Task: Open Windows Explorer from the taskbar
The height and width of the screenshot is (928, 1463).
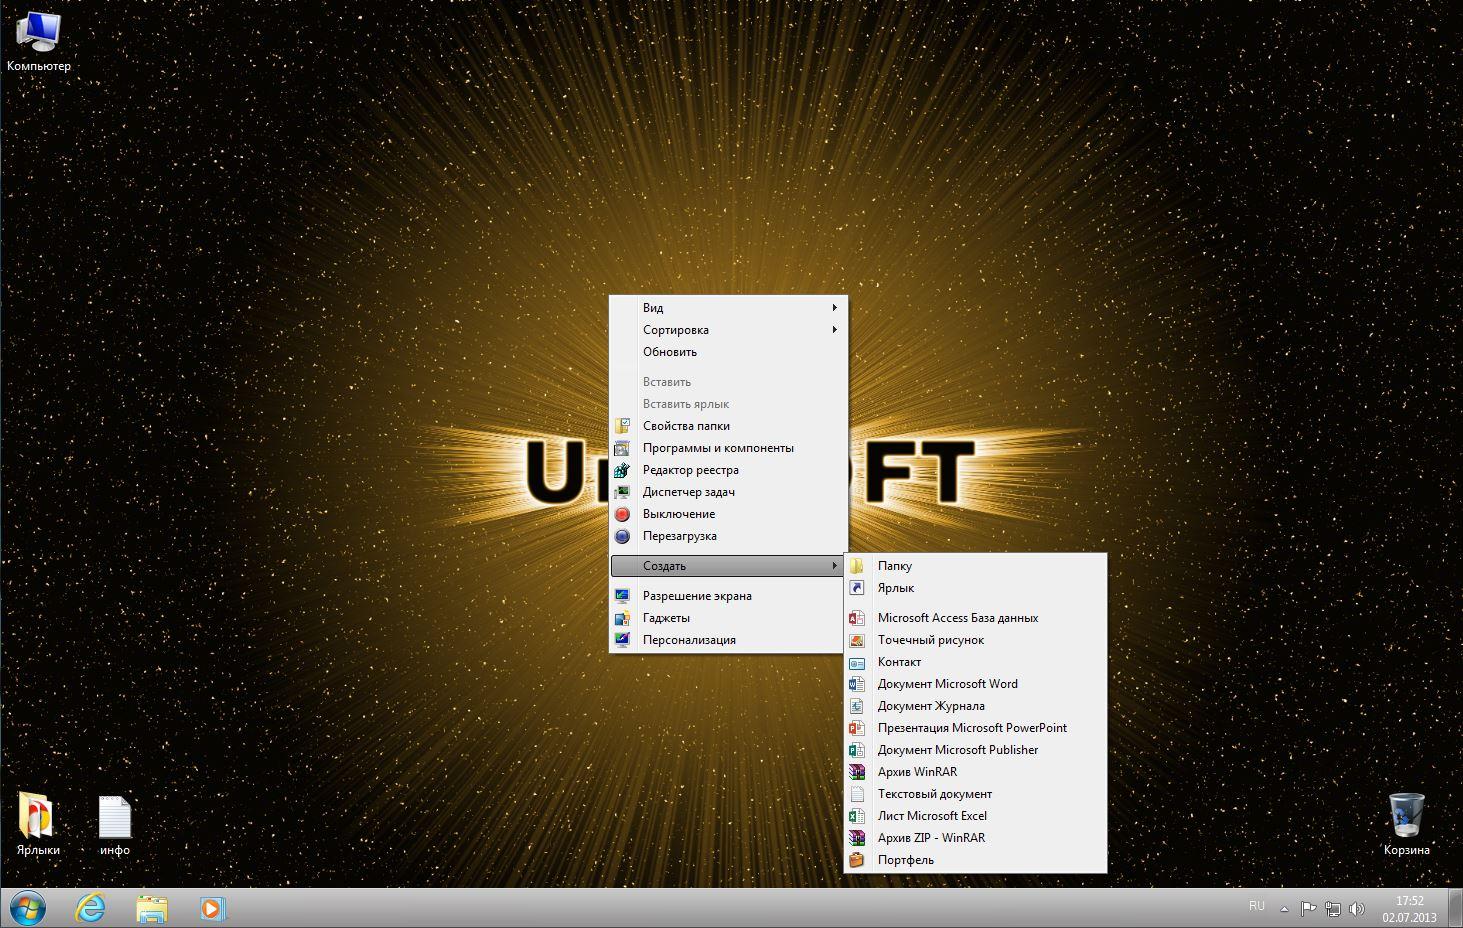Action: tap(151, 908)
